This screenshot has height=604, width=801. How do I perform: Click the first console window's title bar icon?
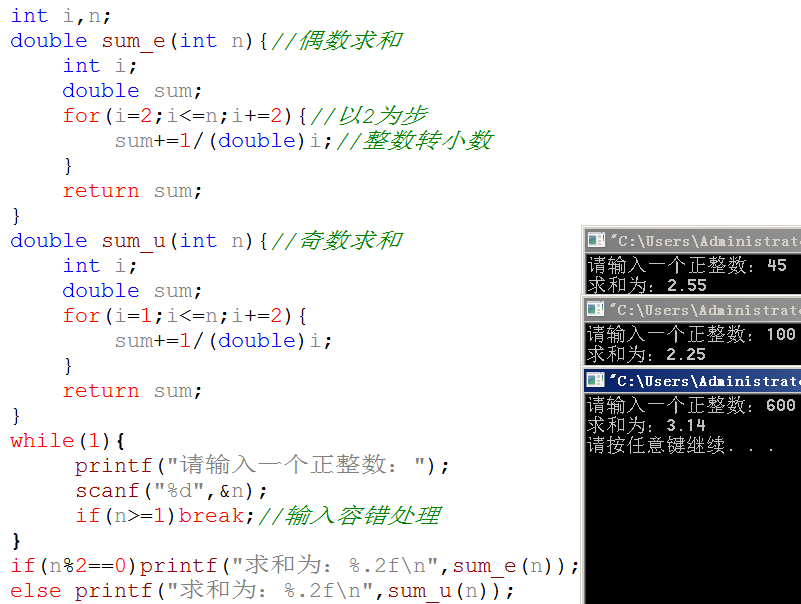pyautogui.click(x=596, y=240)
